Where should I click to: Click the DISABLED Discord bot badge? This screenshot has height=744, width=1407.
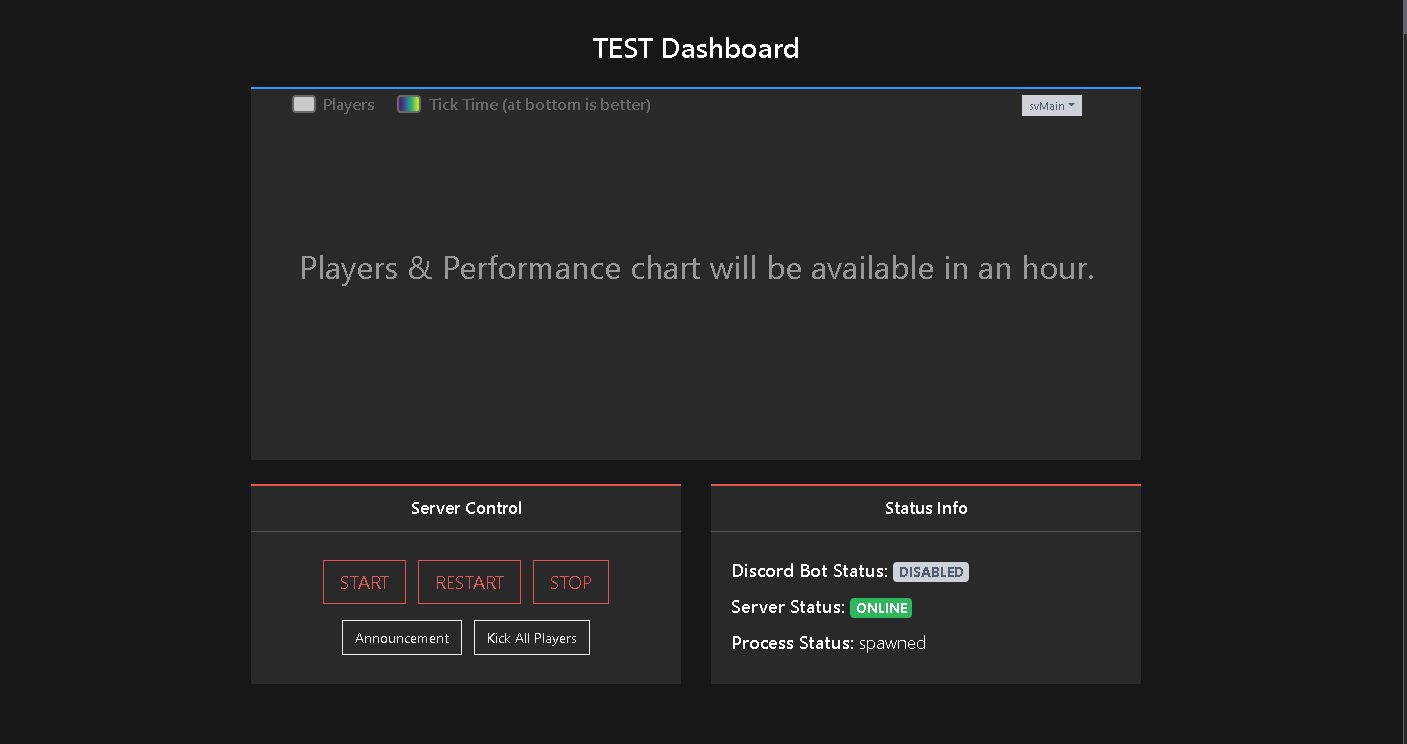click(930, 572)
